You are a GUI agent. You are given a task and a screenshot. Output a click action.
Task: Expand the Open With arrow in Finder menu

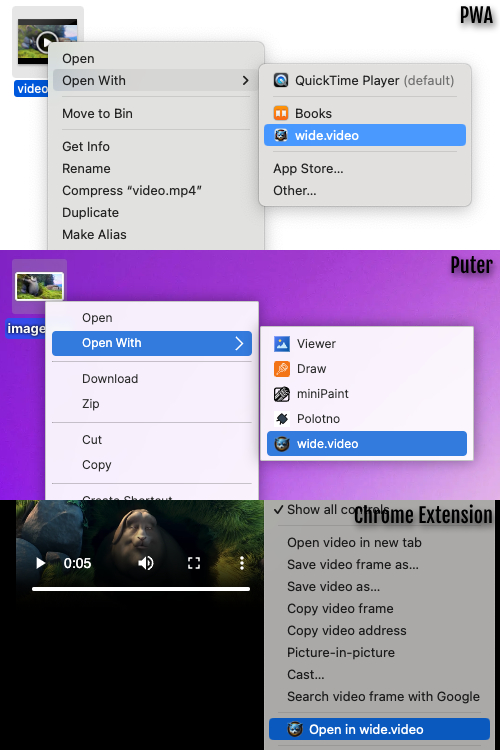coord(245,80)
